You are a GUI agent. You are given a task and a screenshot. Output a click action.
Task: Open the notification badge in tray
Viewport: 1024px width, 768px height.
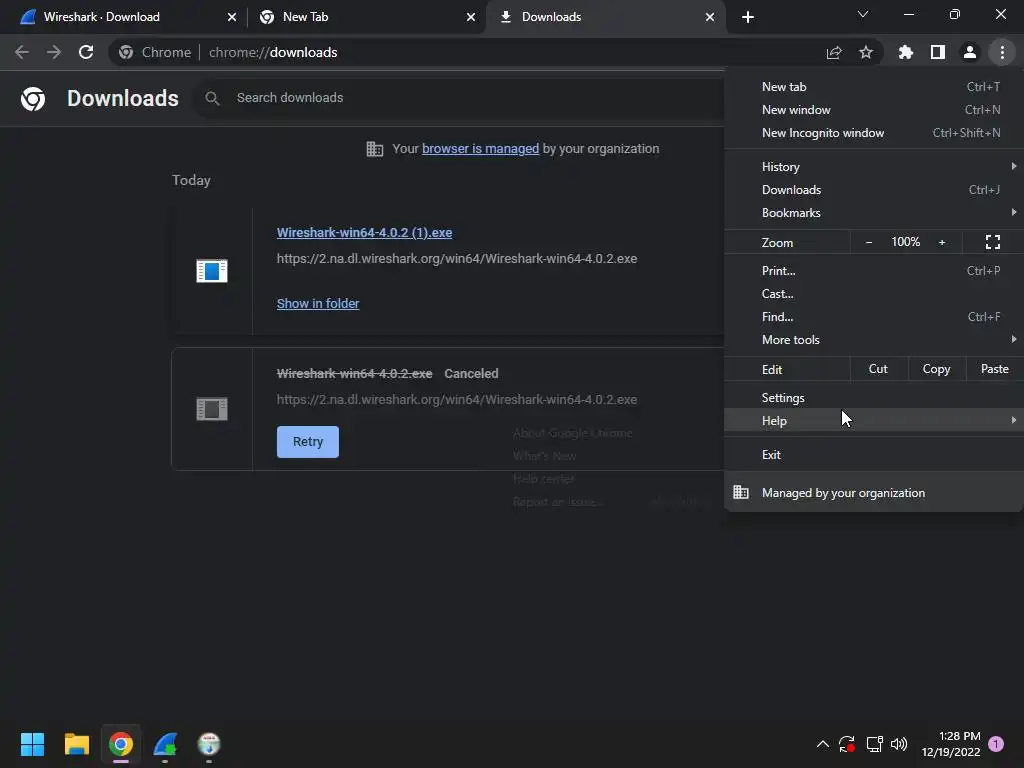point(996,744)
